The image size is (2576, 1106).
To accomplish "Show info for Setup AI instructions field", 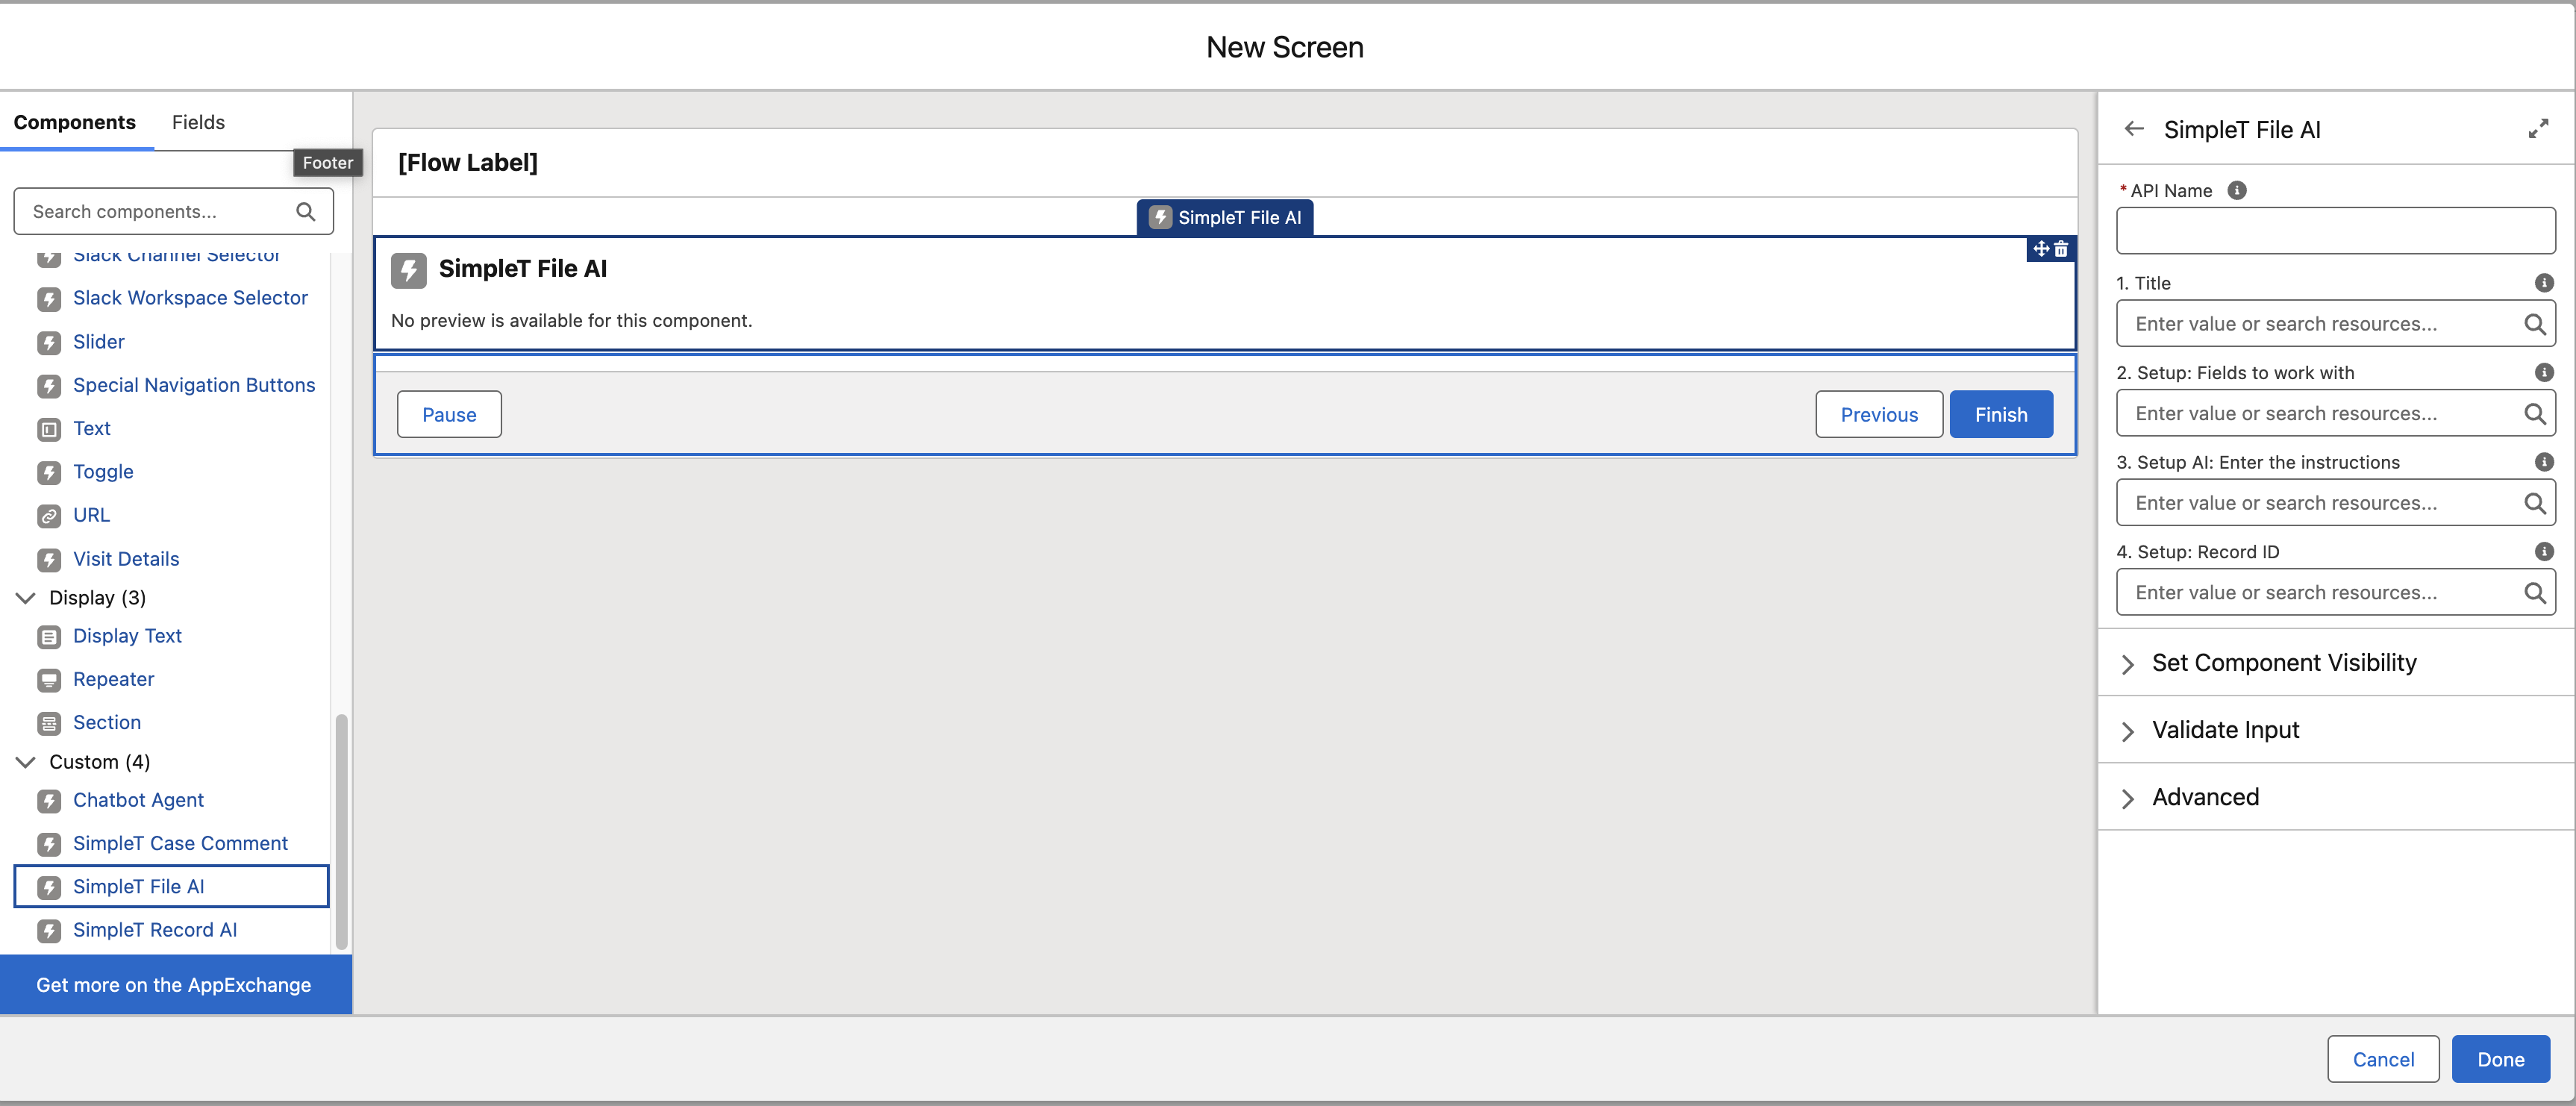I will [2544, 462].
